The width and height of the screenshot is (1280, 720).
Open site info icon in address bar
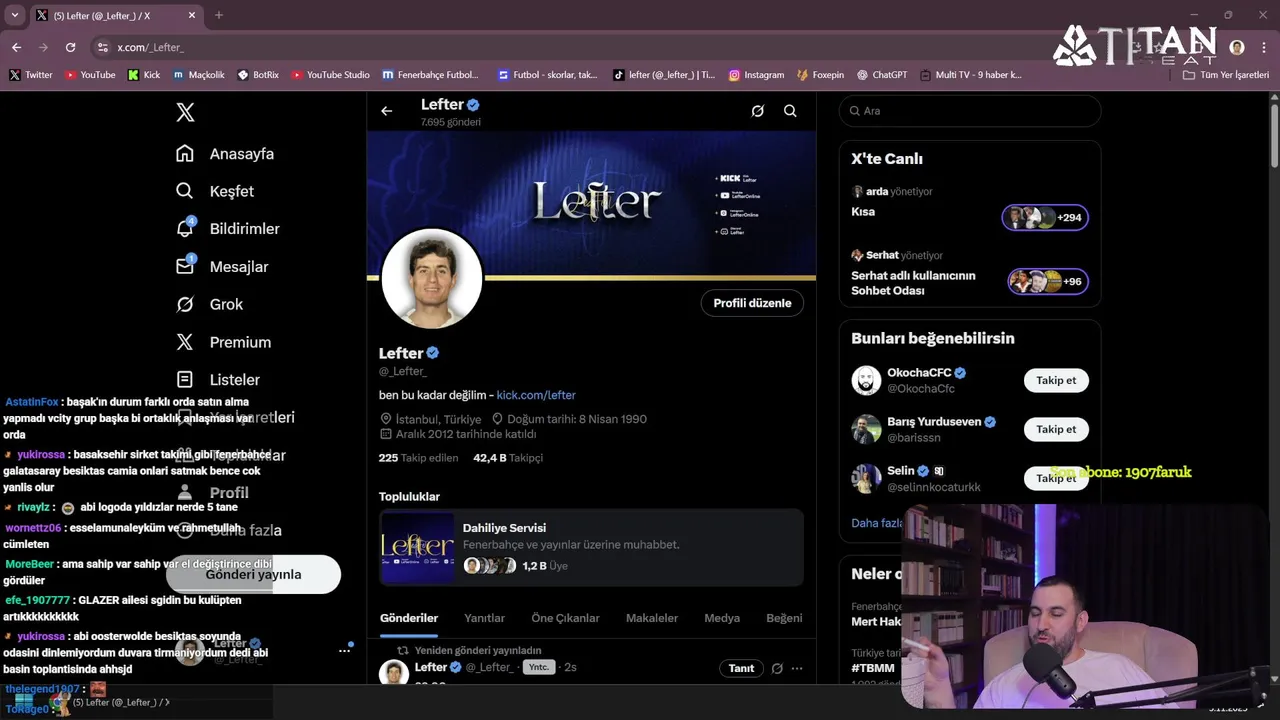102,47
